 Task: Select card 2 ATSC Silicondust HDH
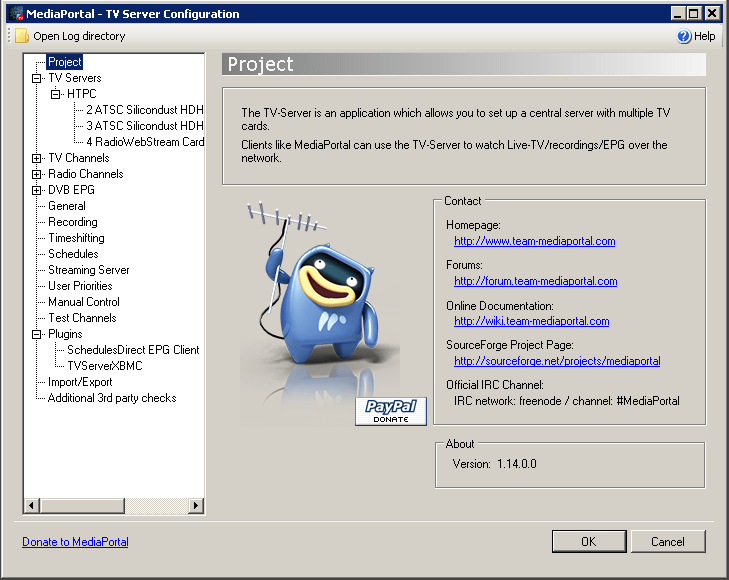click(x=145, y=110)
